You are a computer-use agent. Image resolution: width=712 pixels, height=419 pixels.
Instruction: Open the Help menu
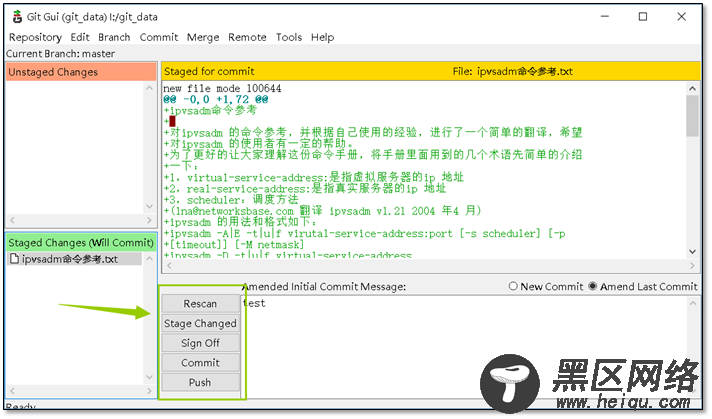(322, 37)
